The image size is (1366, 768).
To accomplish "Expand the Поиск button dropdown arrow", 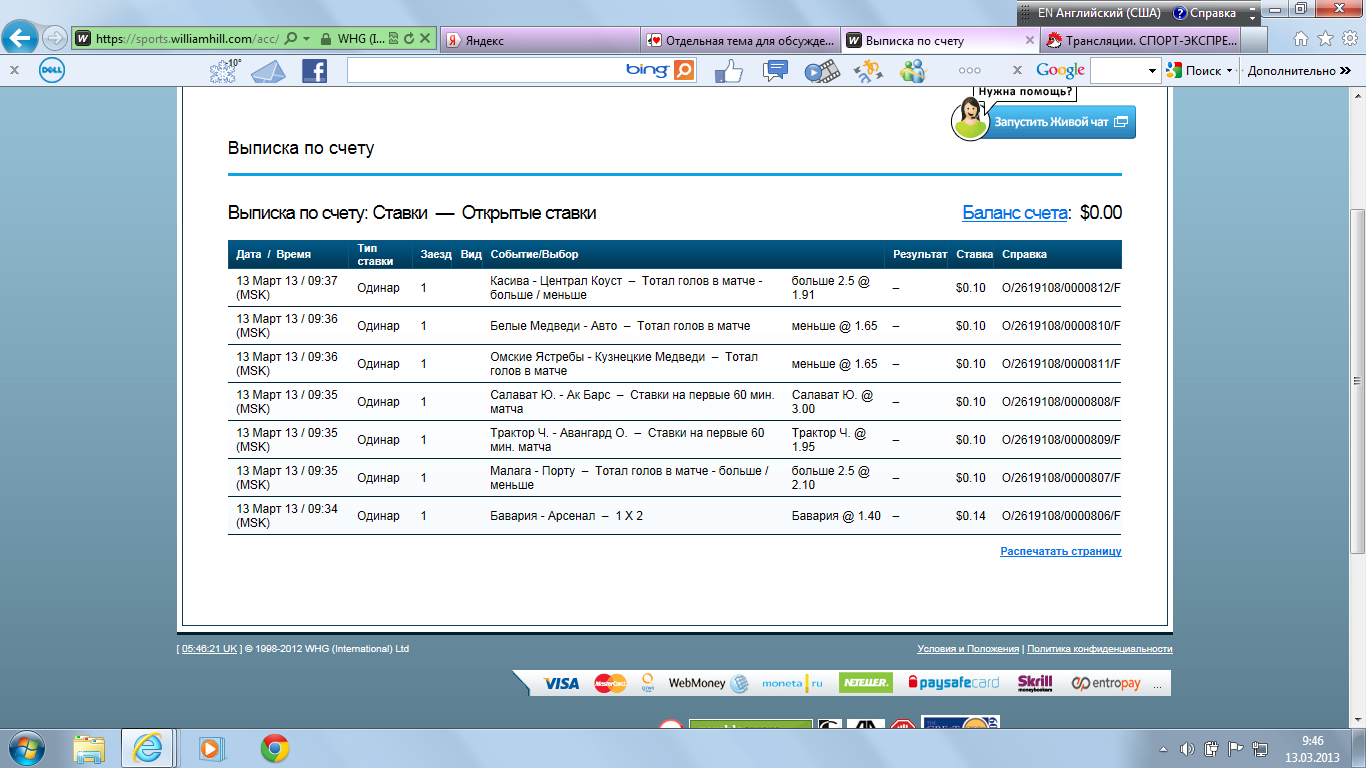I will (x=1229, y=71).
